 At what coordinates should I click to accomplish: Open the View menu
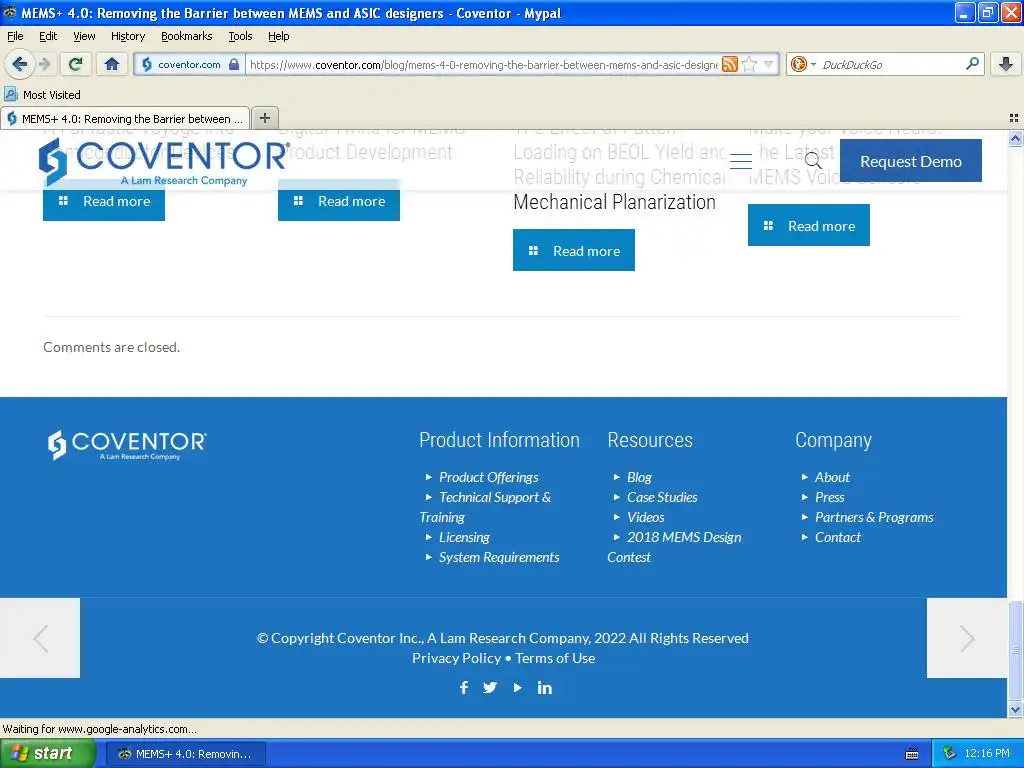[x=84, y=36]
